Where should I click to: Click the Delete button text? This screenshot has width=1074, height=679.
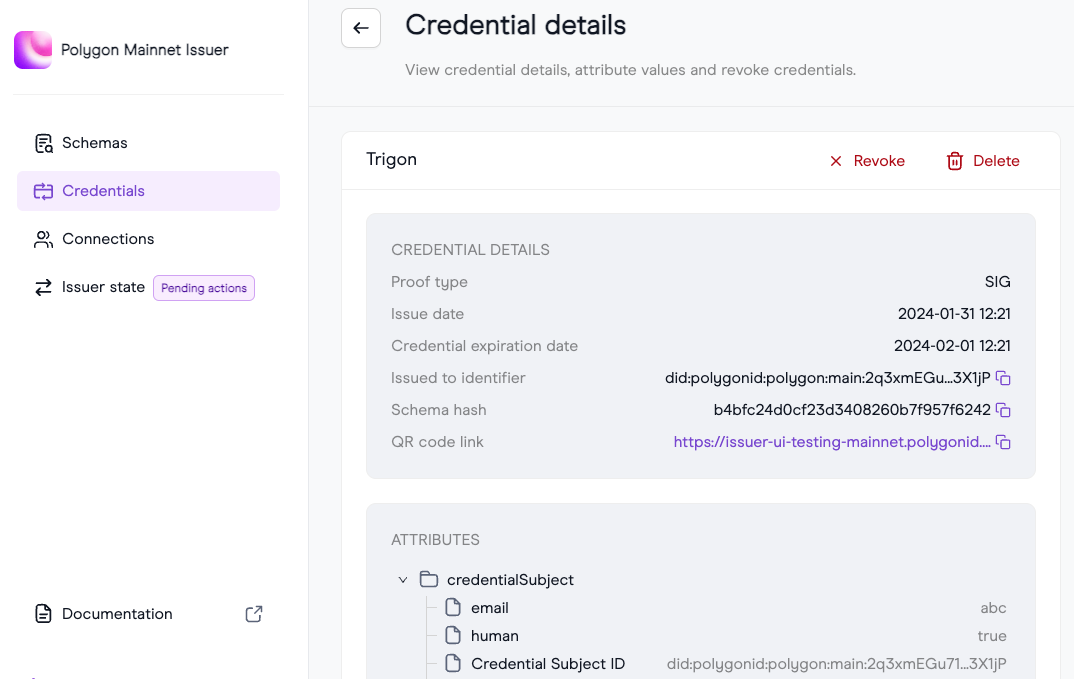(996, 161)
